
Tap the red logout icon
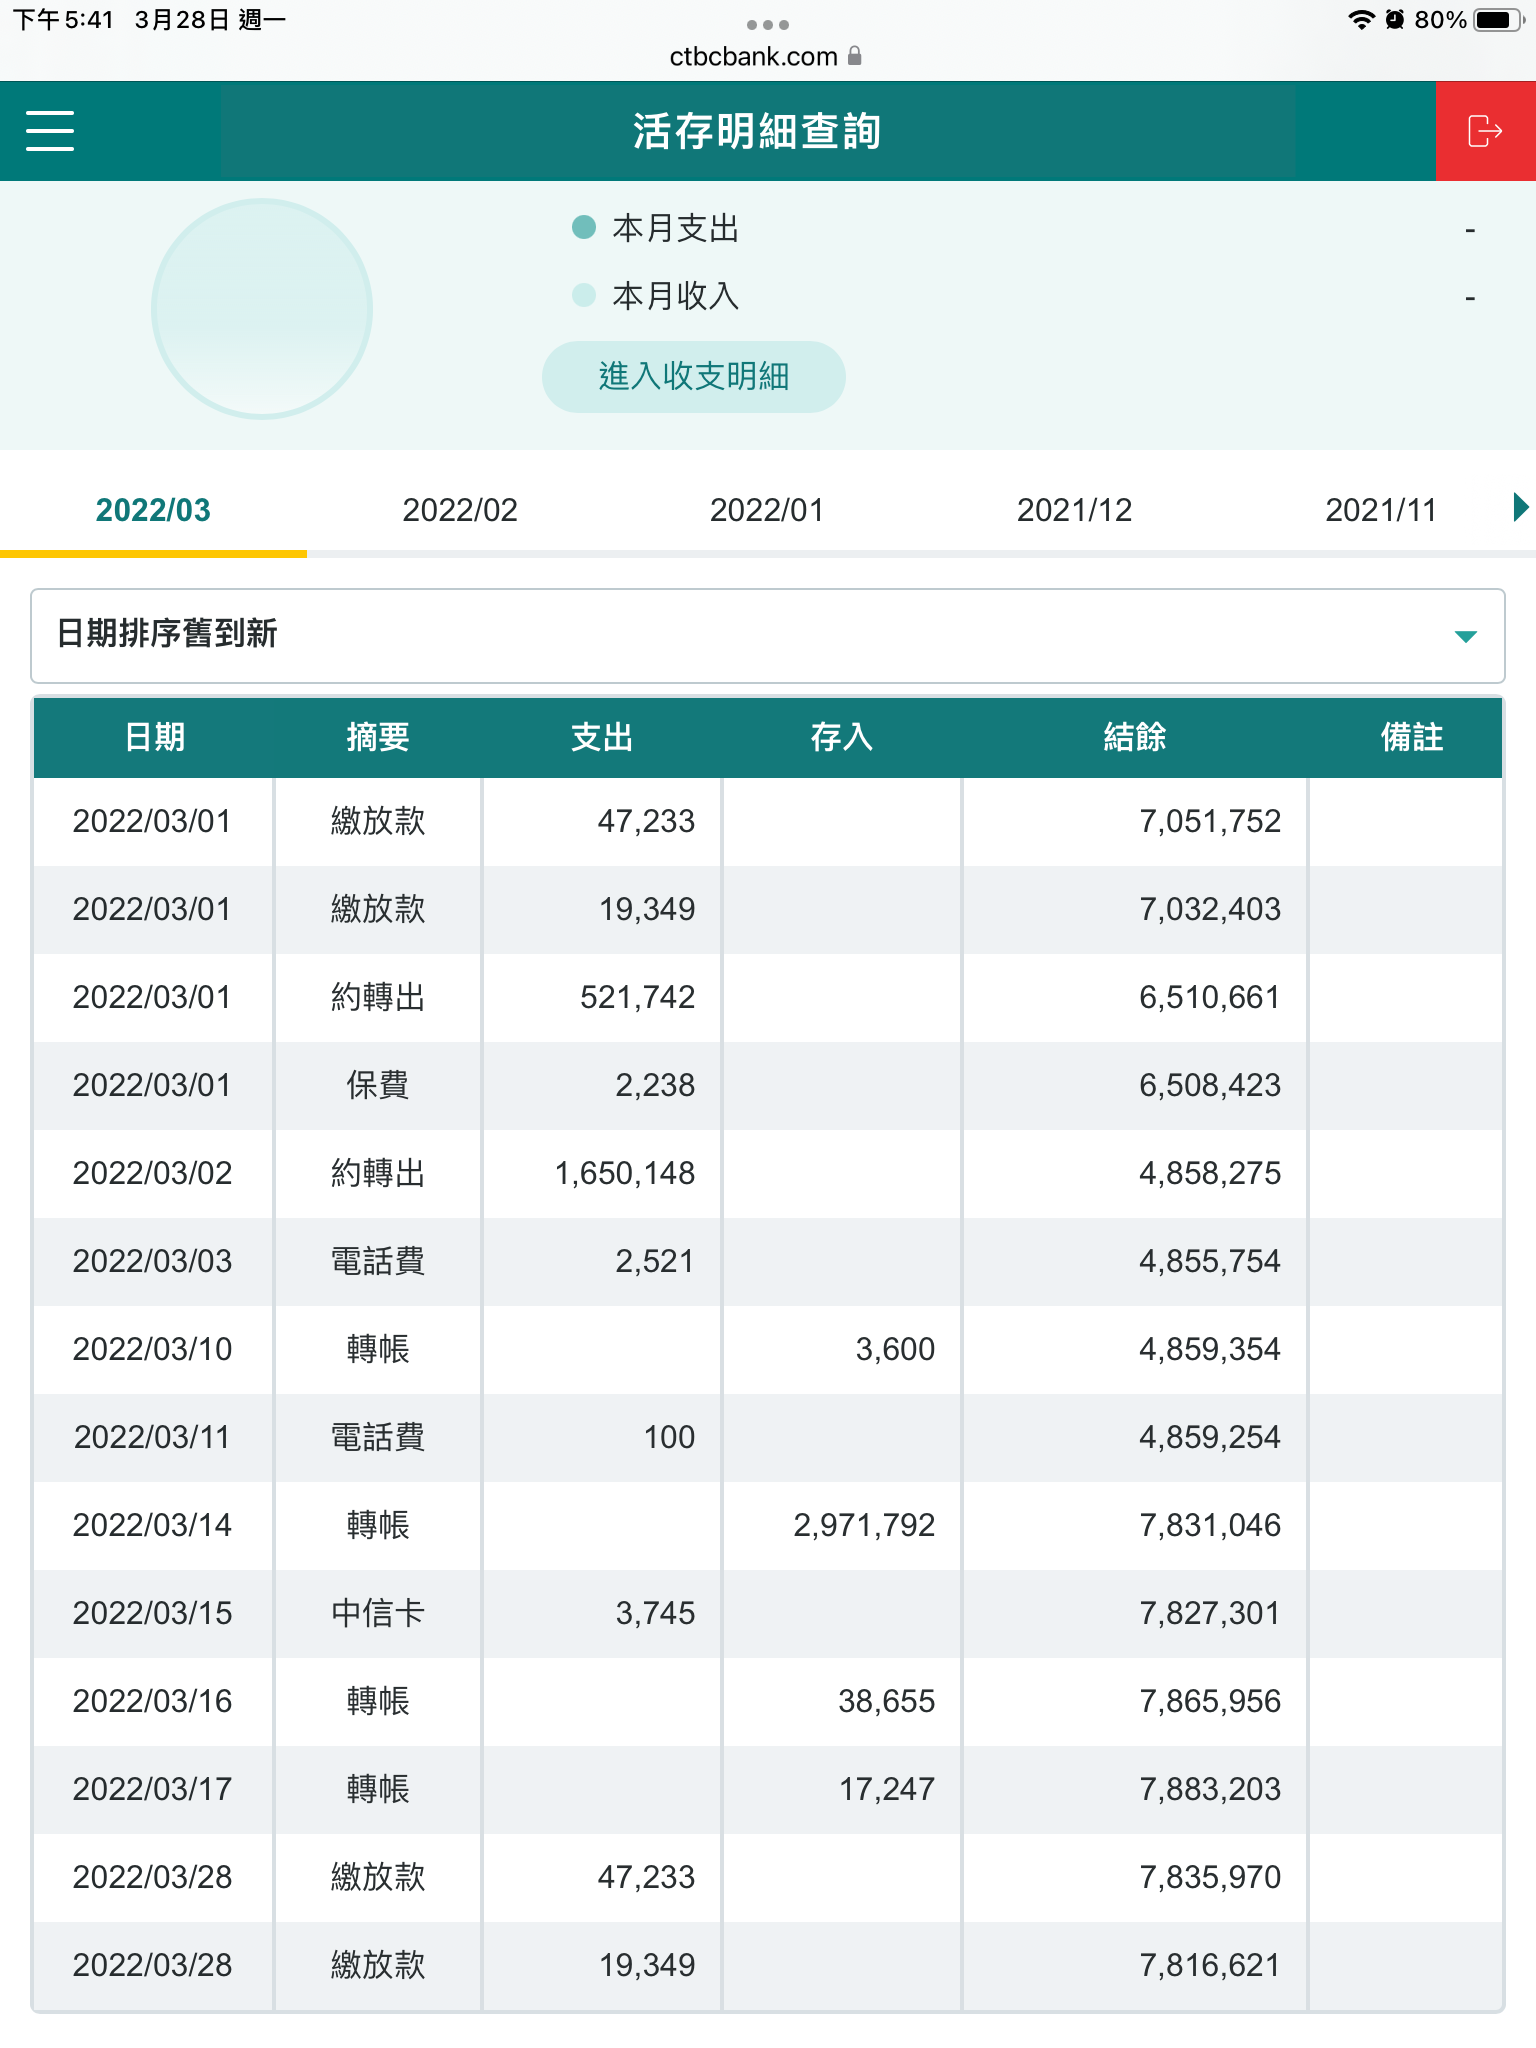pyautogui.click(x=1485, y=131)
